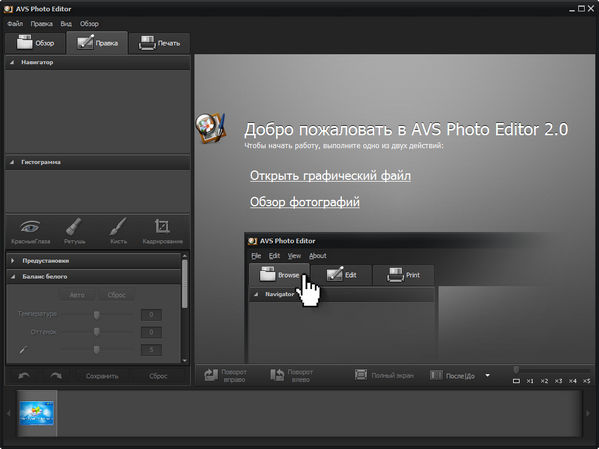This screenshot has width=599, height=449.
Task: Open the Обзор menu in menu bar
Action: pos(89,24)
